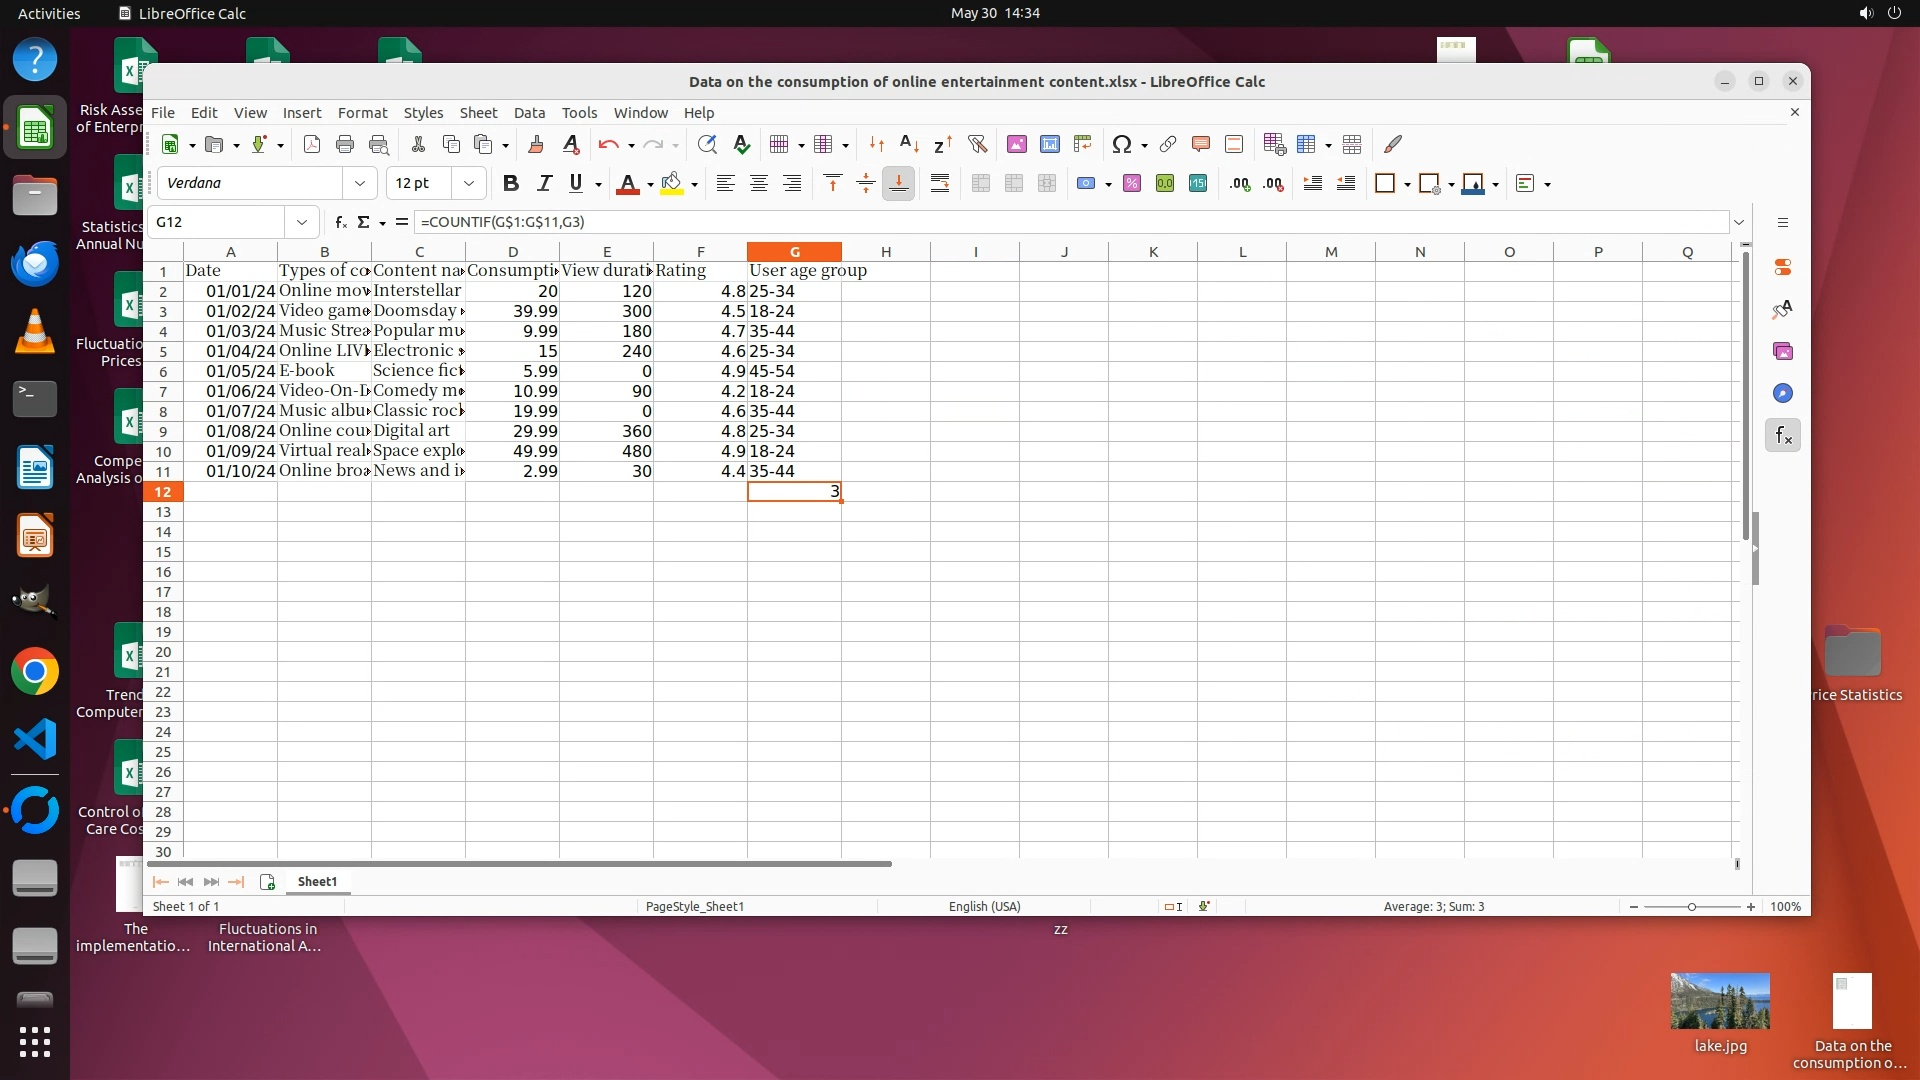Click the Clone Formatting paintbrush
This screenshot has width=1920, height=1080.
(x=535, y=144)
